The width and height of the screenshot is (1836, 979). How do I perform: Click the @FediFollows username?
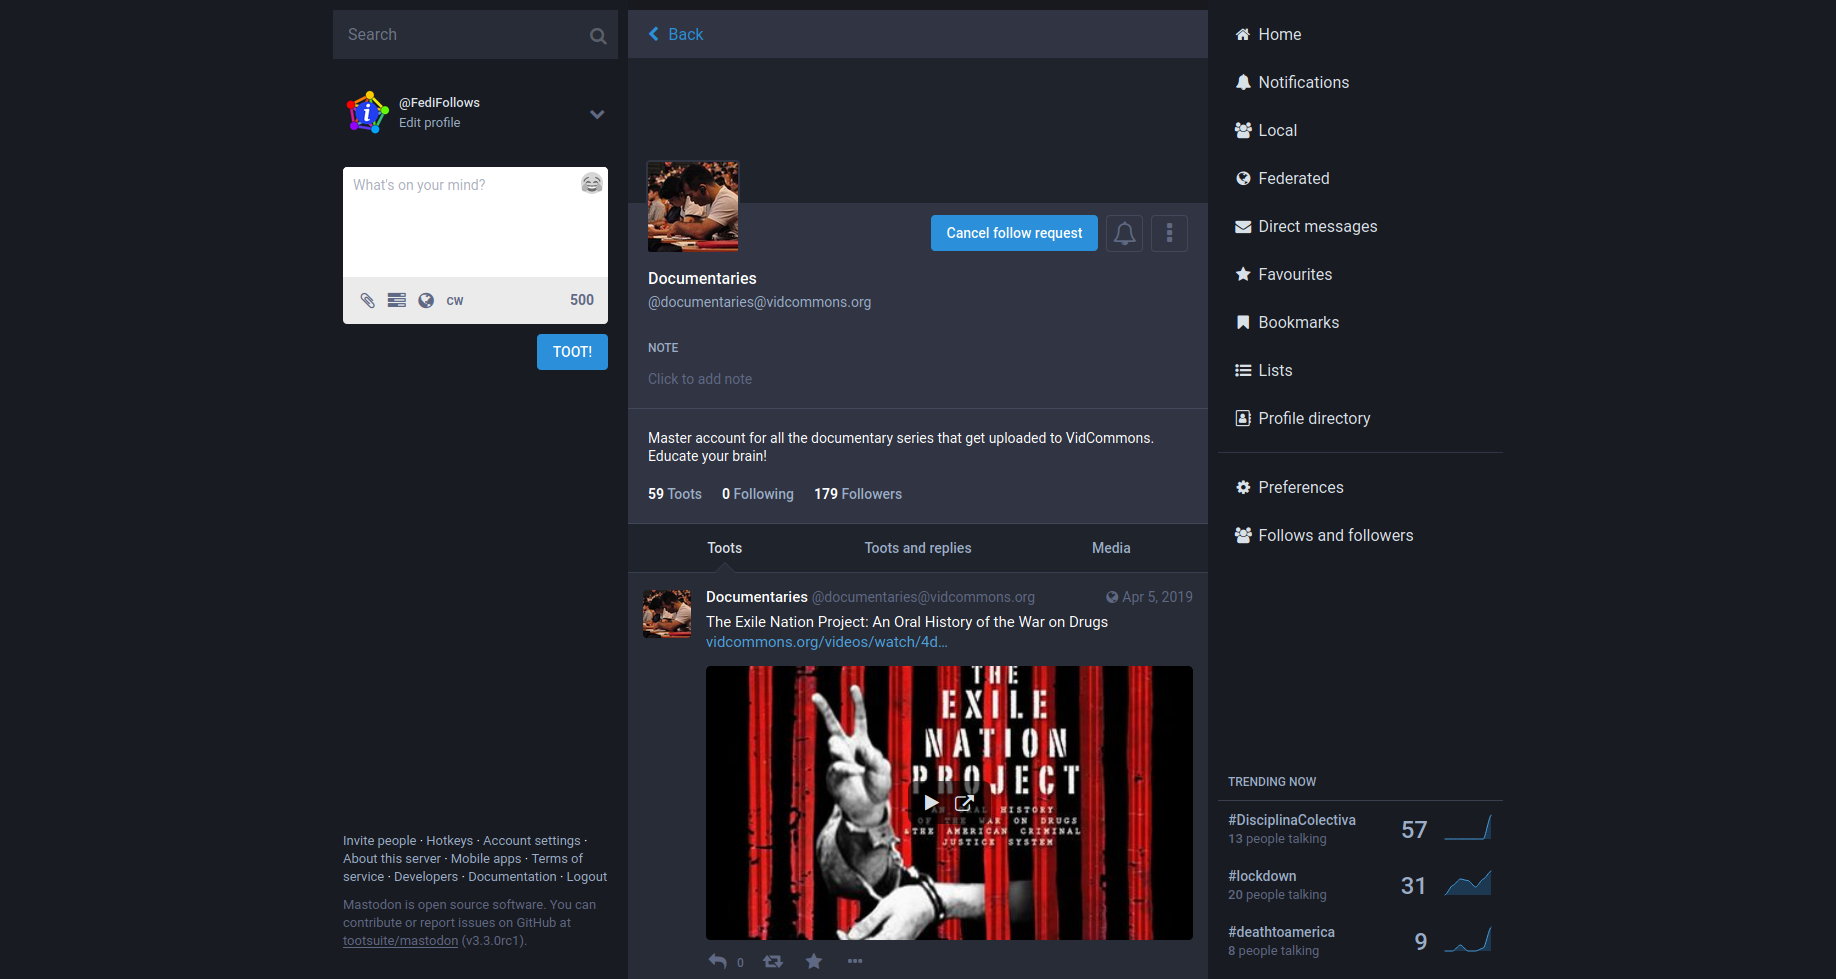(x=439, y=102)
